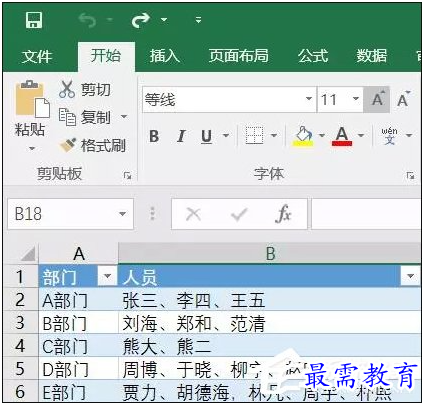
Task: Open the 剪贴板 dialog launcher
Action: click(127, 175)
